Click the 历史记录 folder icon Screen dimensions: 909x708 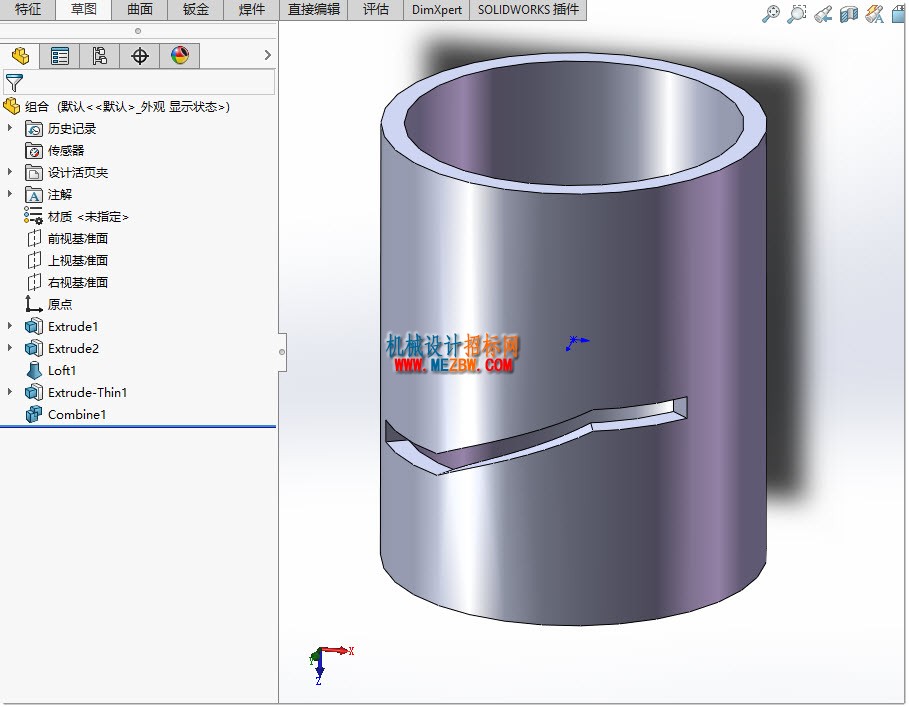tap(34, 129)
